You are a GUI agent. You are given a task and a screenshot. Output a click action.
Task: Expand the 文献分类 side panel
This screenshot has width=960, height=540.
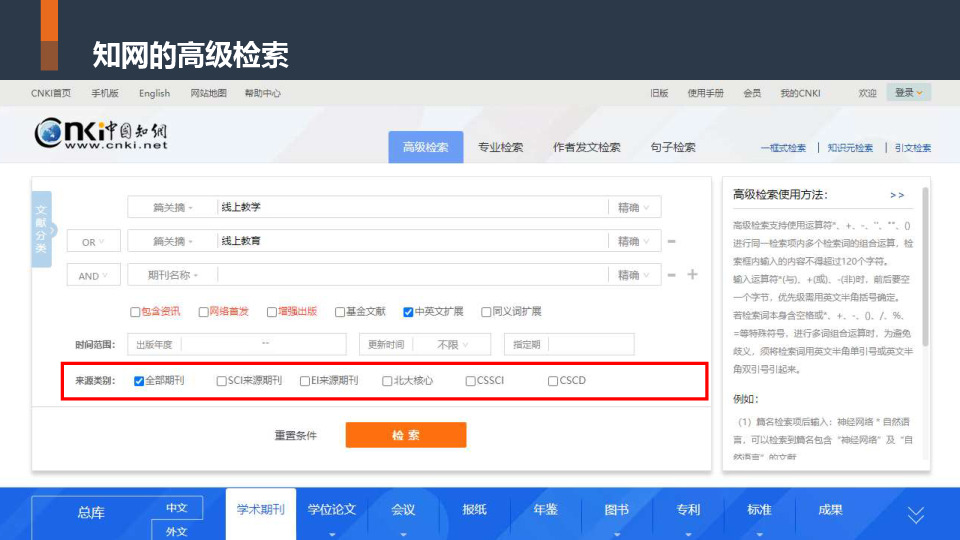tap(42, 230)
